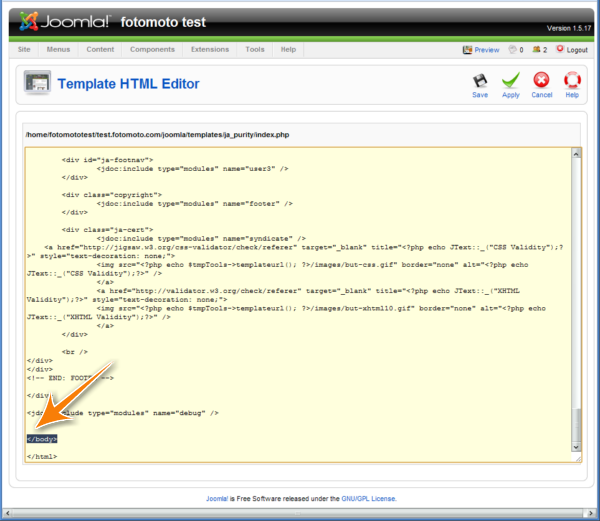Click the </html> closing tag line
This screenshot has height=521, width=600.
(42, 456)
